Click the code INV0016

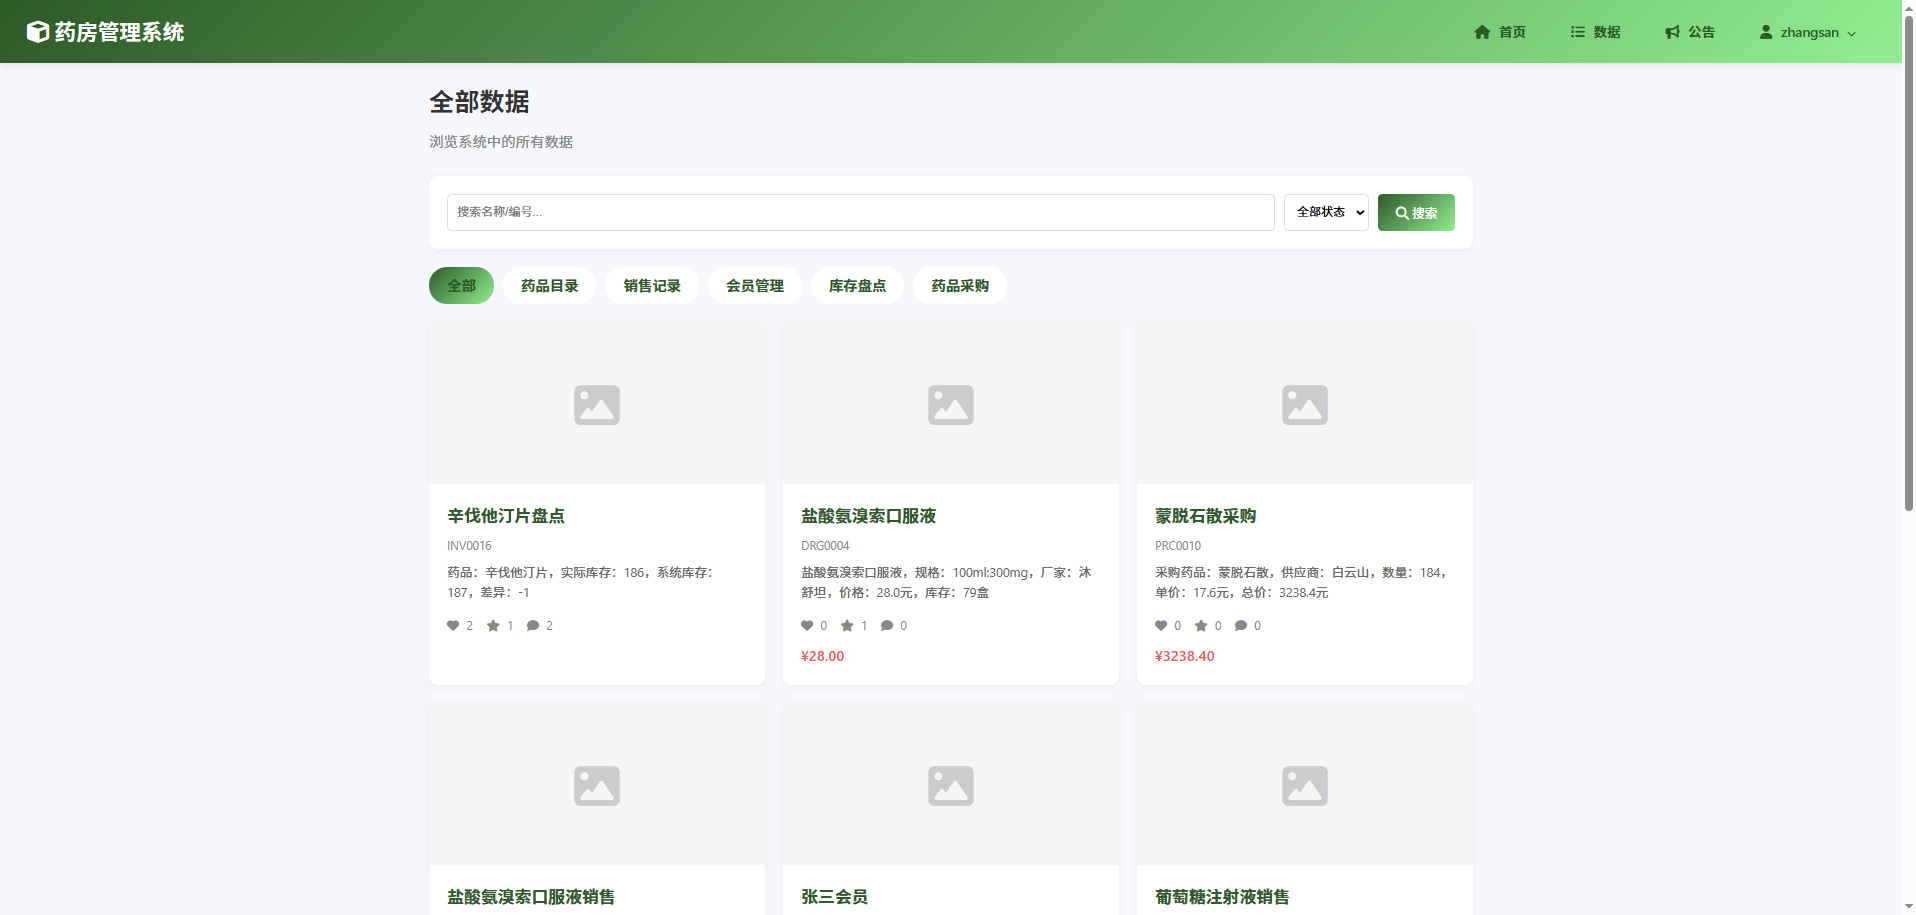(469, 546)
